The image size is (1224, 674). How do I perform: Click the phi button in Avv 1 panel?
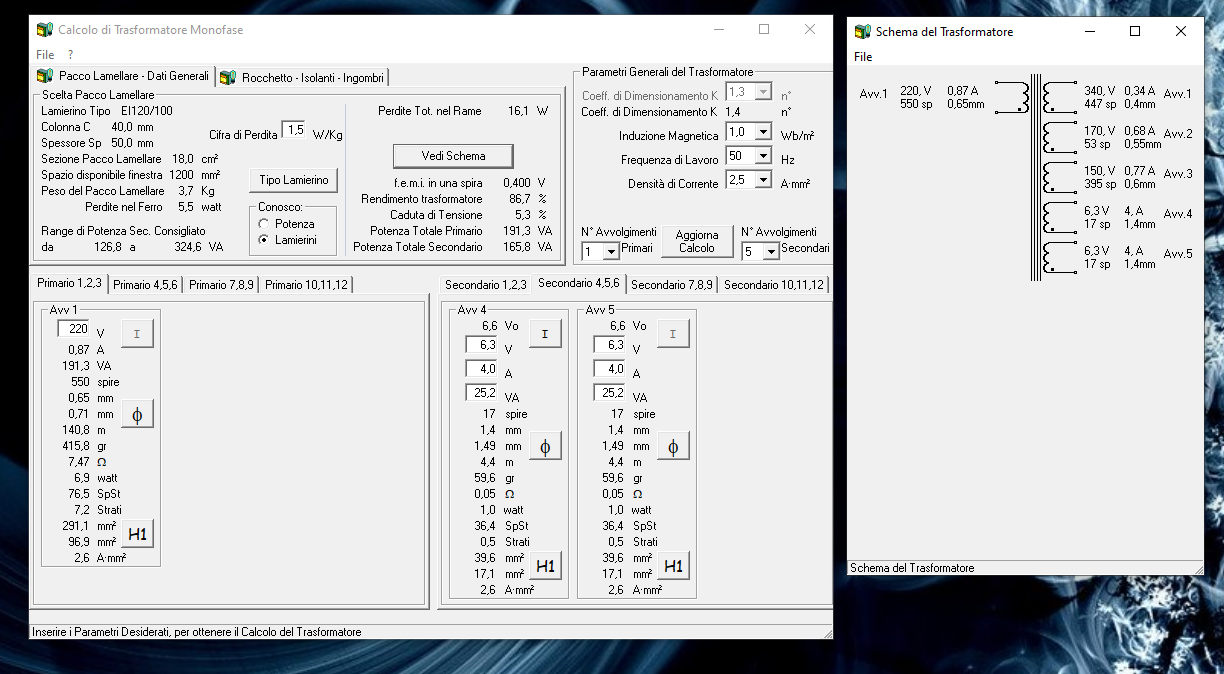coord(137,414)
